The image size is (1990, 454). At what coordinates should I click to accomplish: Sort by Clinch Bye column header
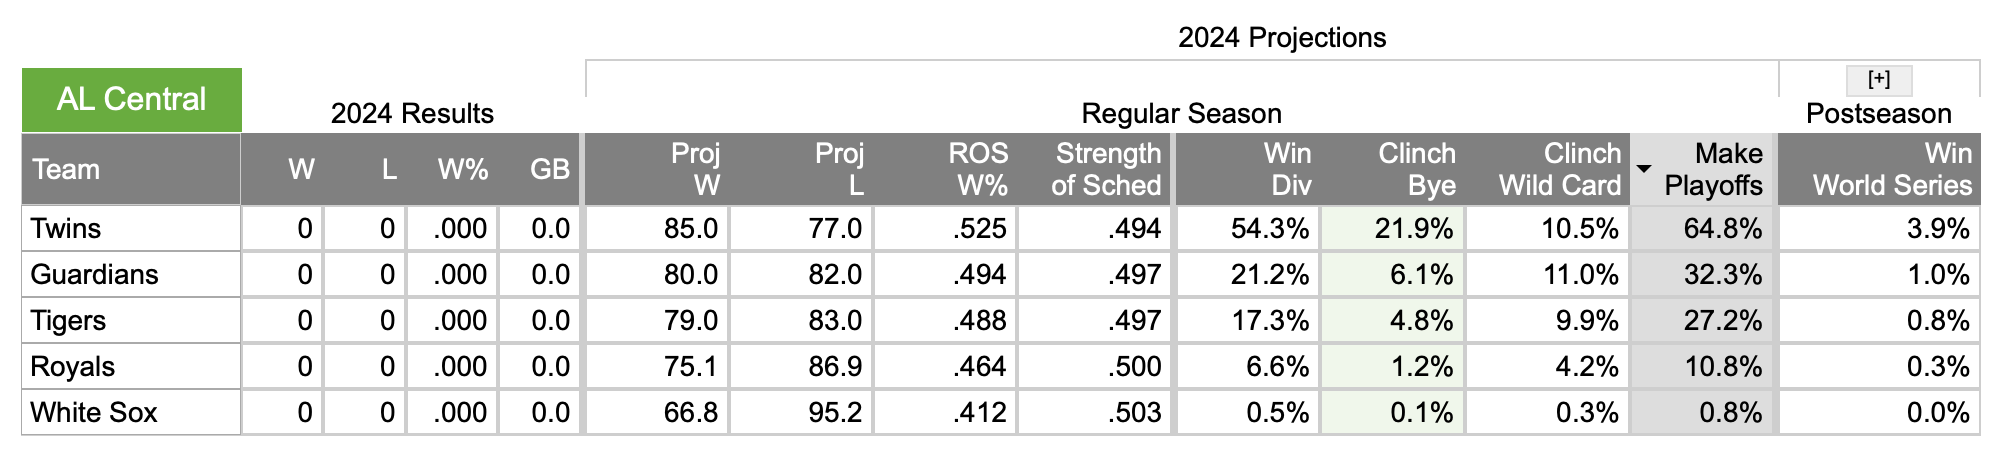tap(1416, 169)
